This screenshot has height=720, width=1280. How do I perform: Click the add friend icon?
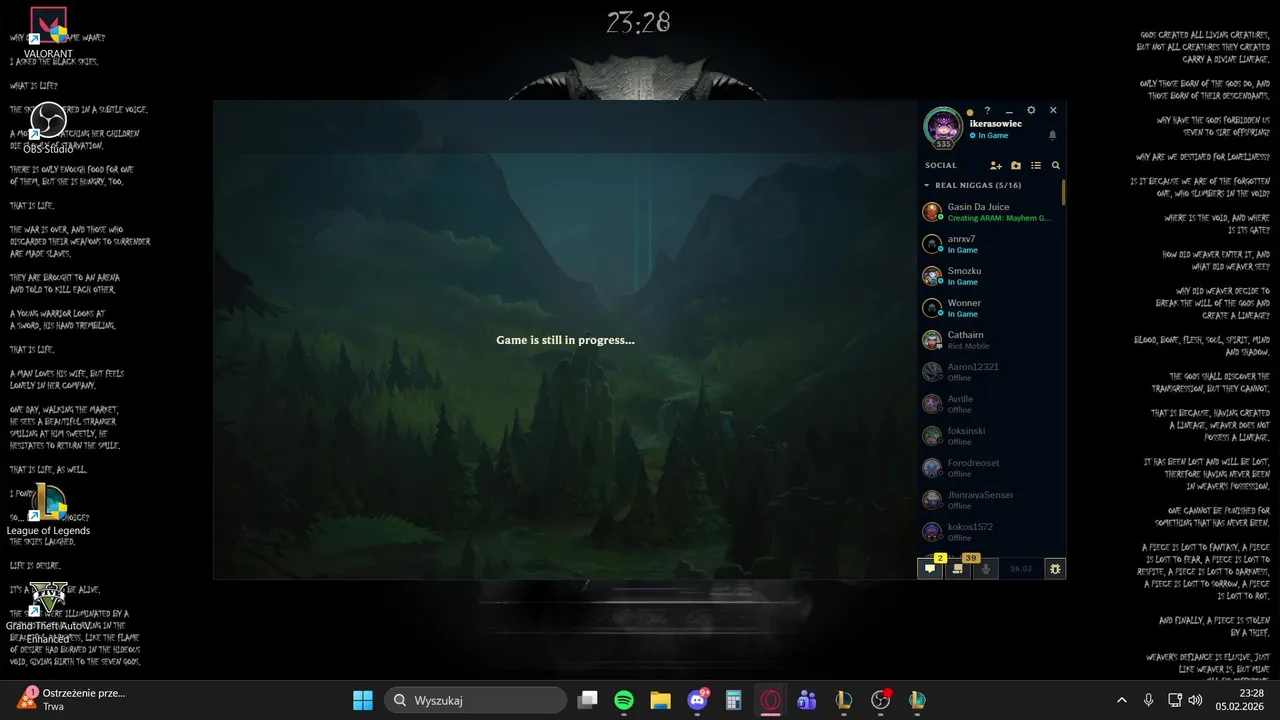point(996,165)
